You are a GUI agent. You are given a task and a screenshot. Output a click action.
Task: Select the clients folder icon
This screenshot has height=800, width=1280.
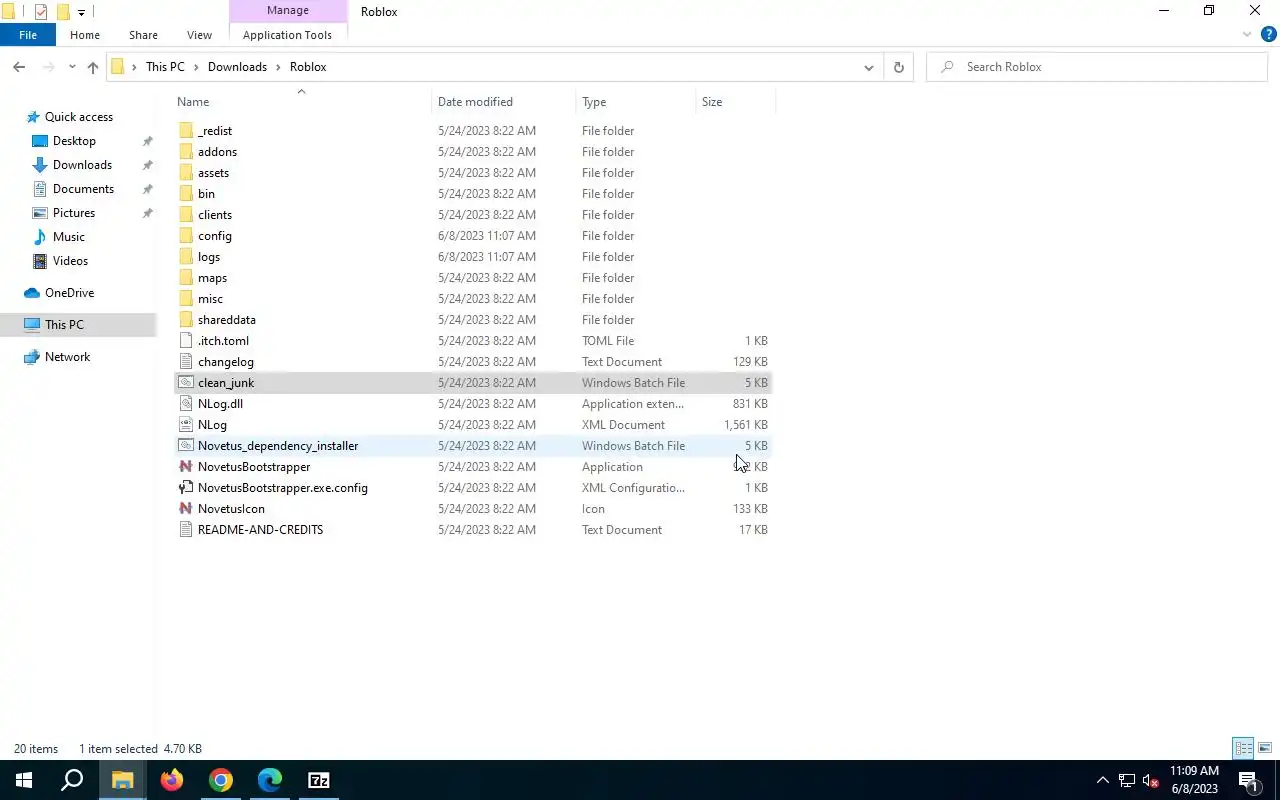click(x=186, y=215)
